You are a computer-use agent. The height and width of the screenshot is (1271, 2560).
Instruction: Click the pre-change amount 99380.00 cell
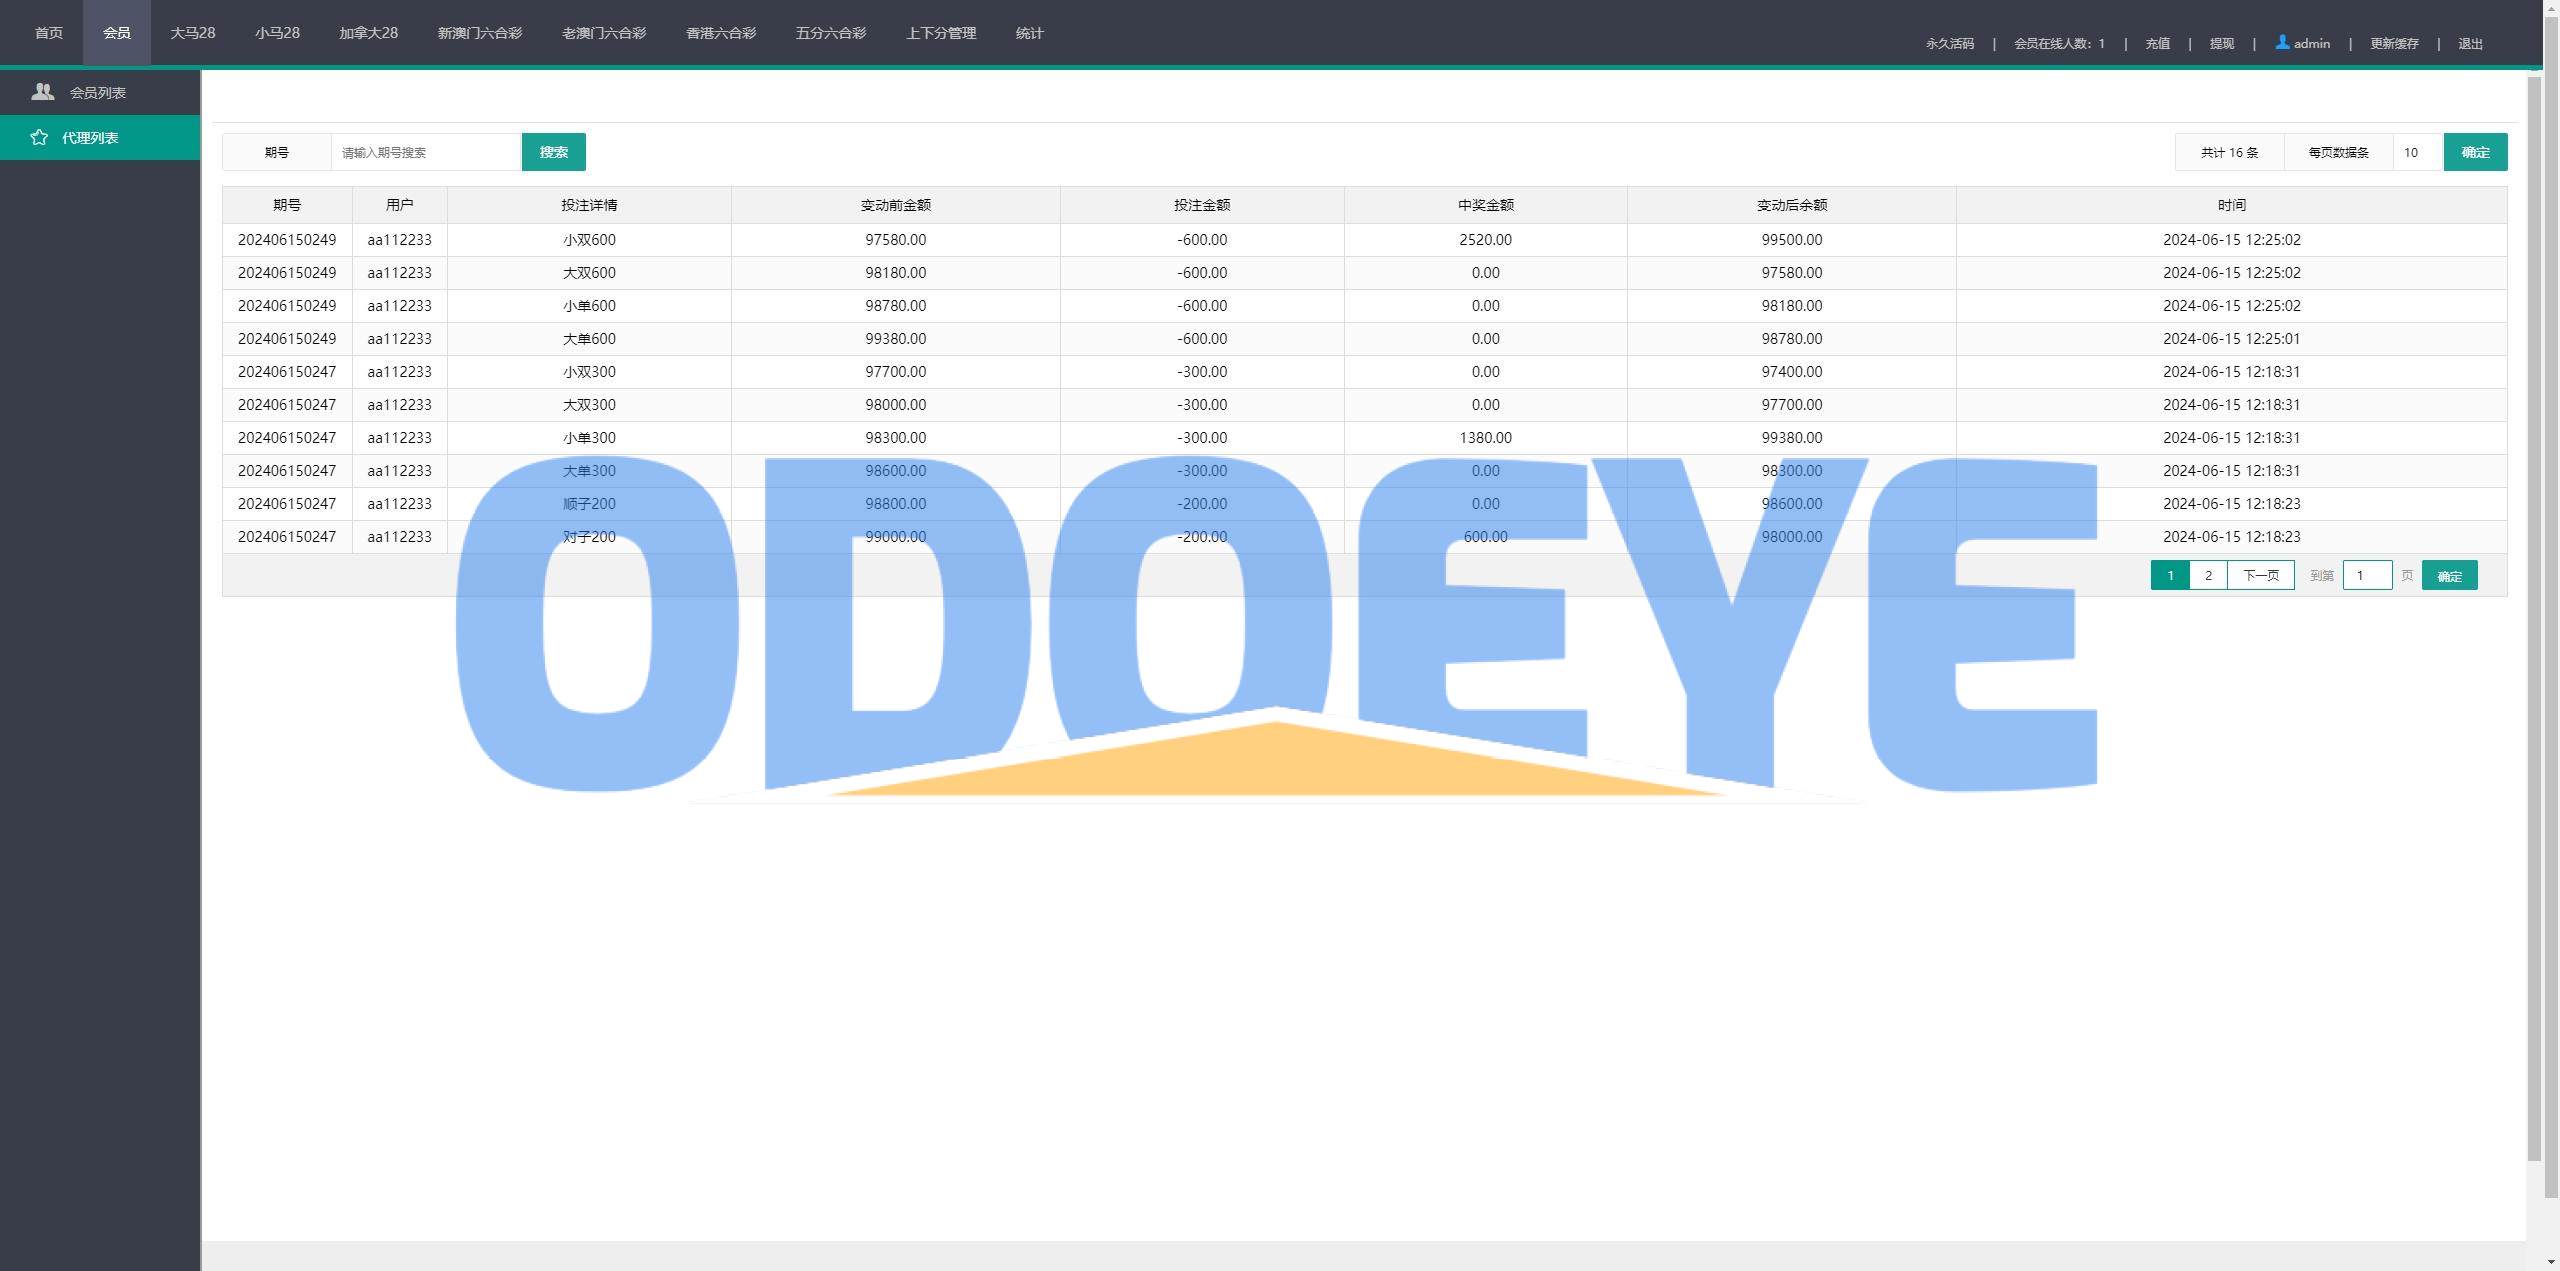[895, 339]
